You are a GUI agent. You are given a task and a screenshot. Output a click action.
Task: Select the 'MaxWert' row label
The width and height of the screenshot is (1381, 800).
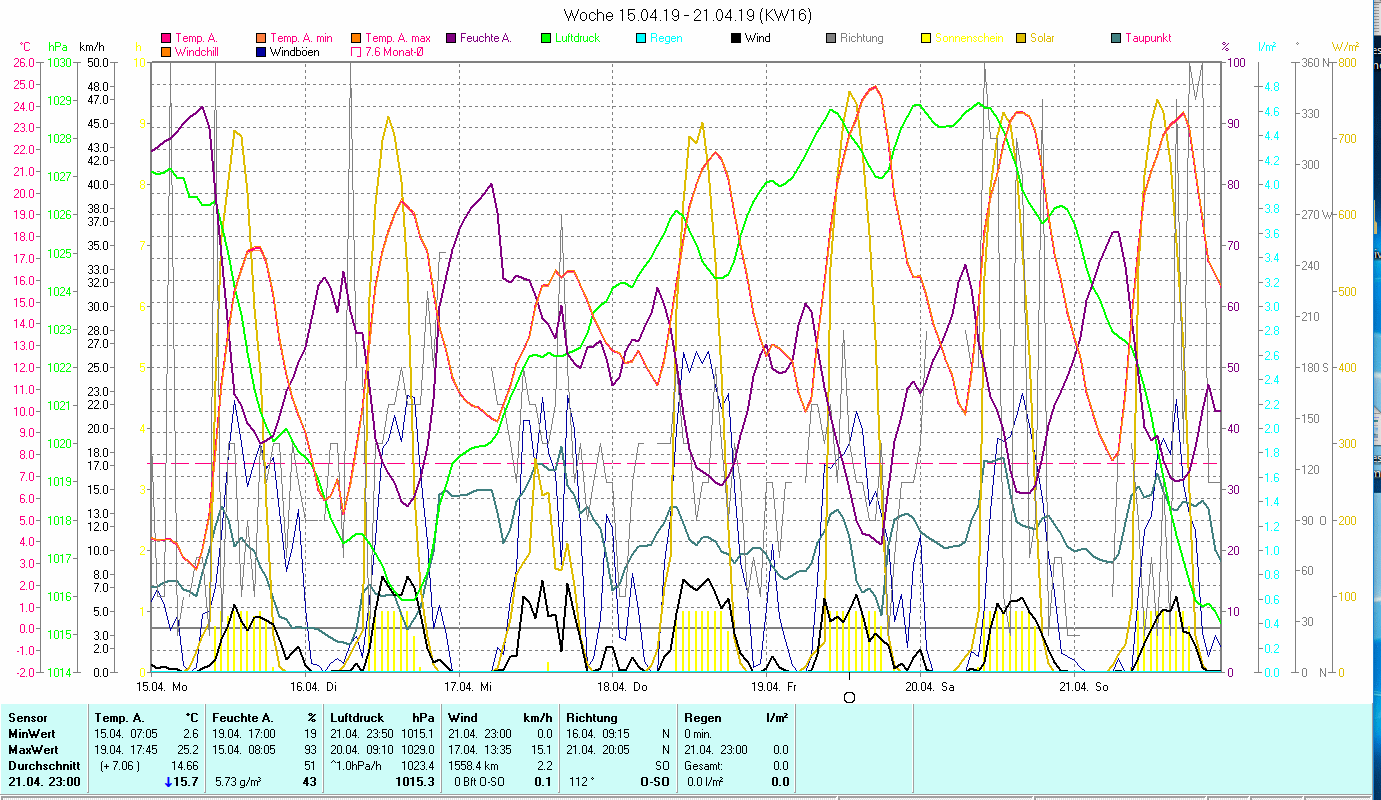[x=32, y=750]
